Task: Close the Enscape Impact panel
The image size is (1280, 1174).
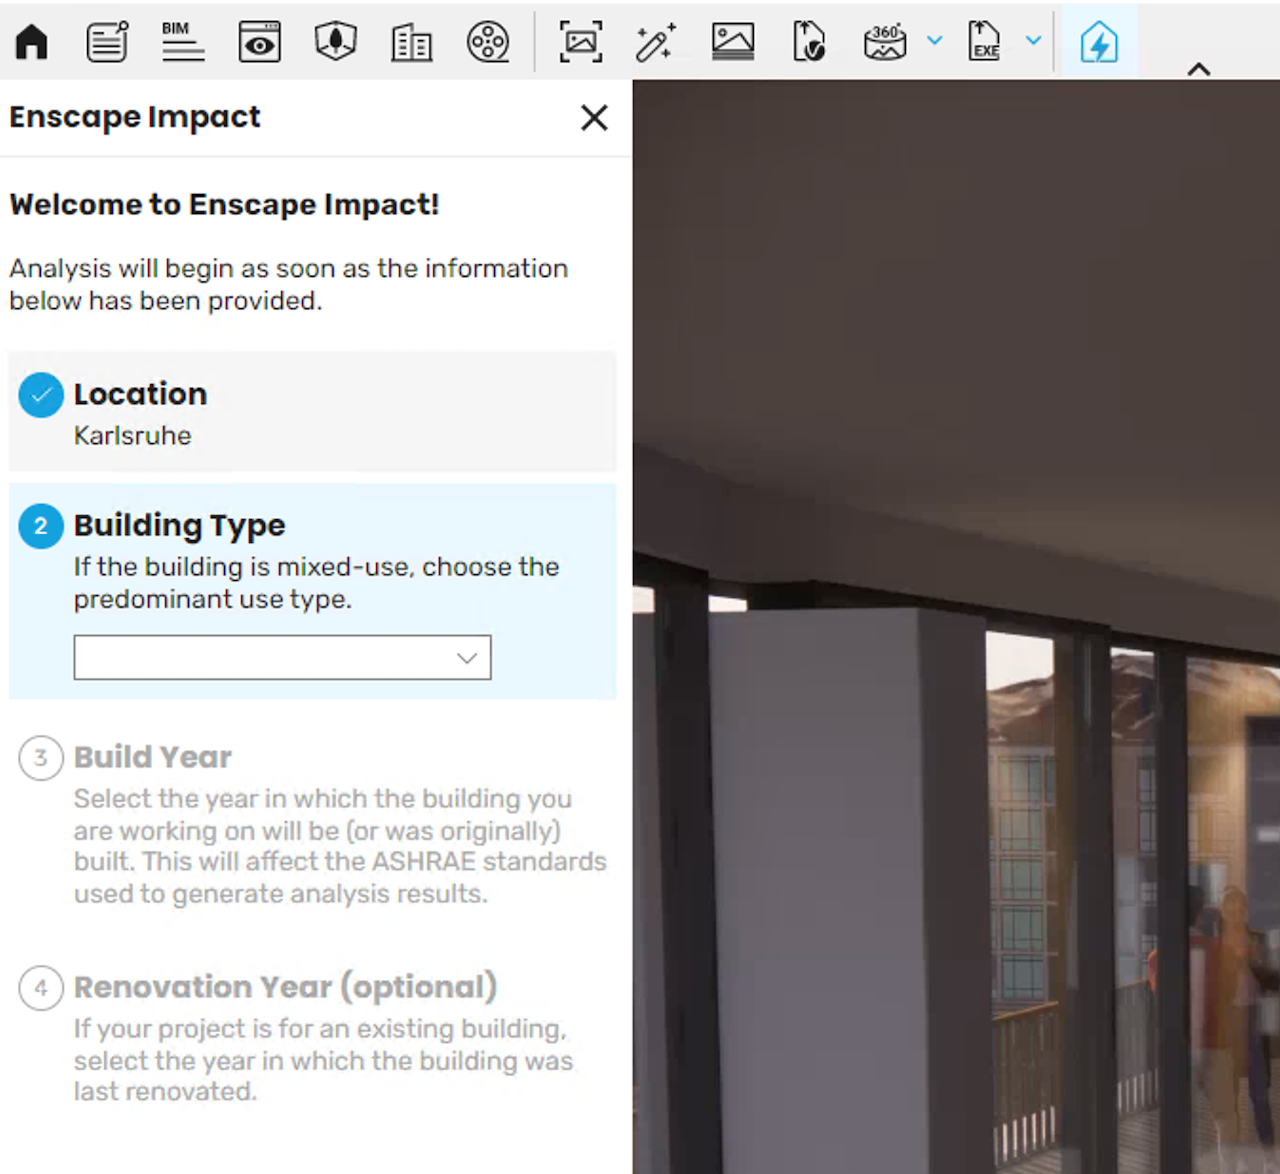Action: pyautogui.click(x=594, y=118)
